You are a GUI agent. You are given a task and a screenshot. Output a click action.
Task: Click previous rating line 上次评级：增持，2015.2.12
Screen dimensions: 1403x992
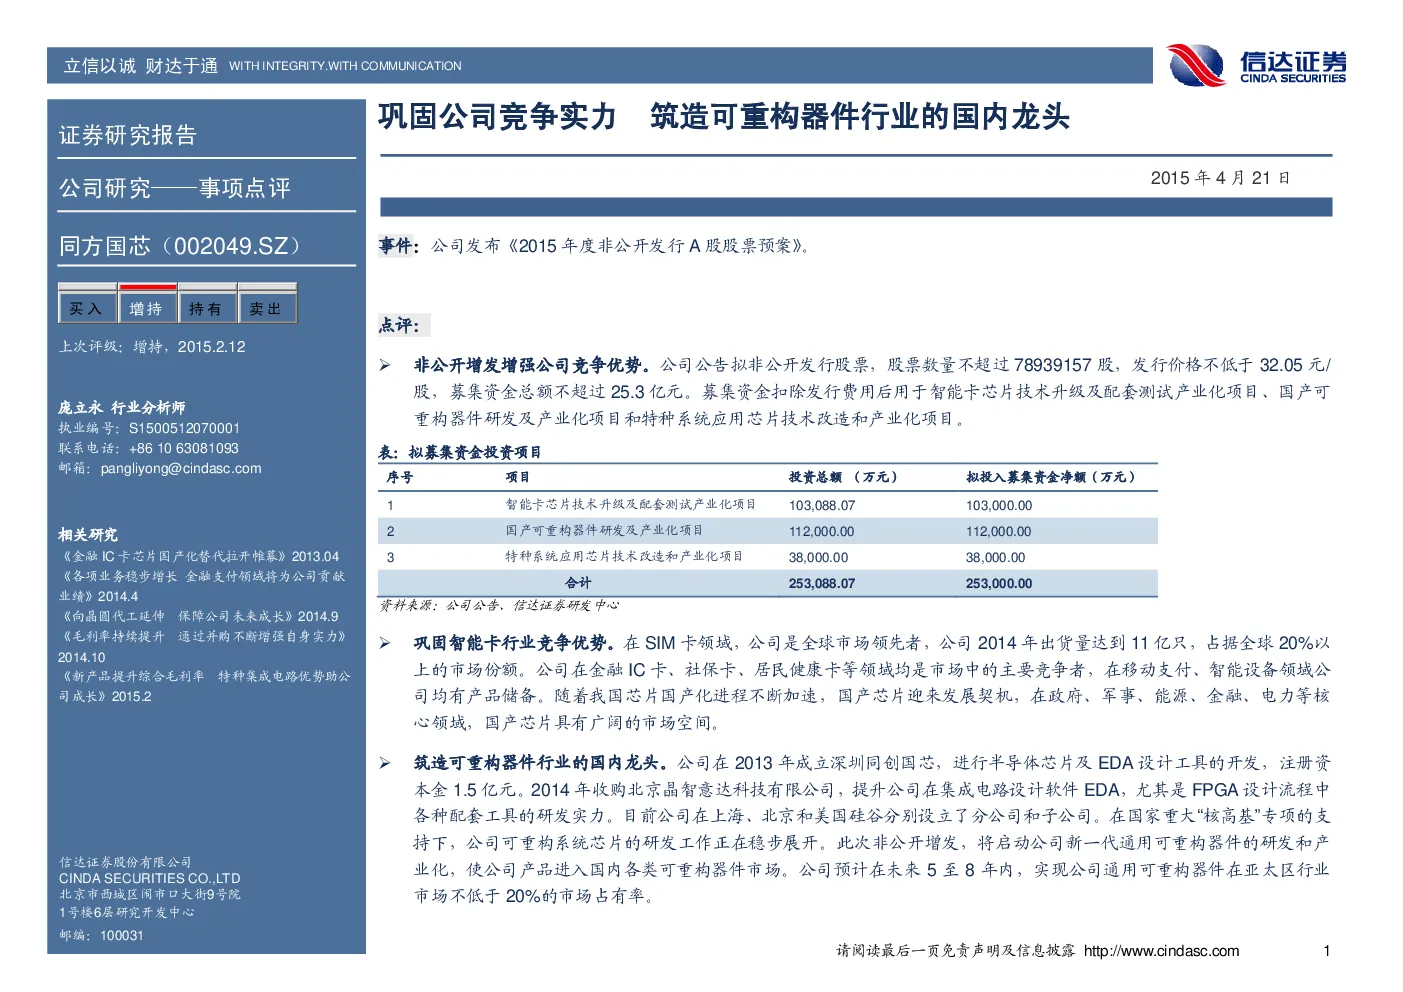pyautogui.click(x=152, y=347)
